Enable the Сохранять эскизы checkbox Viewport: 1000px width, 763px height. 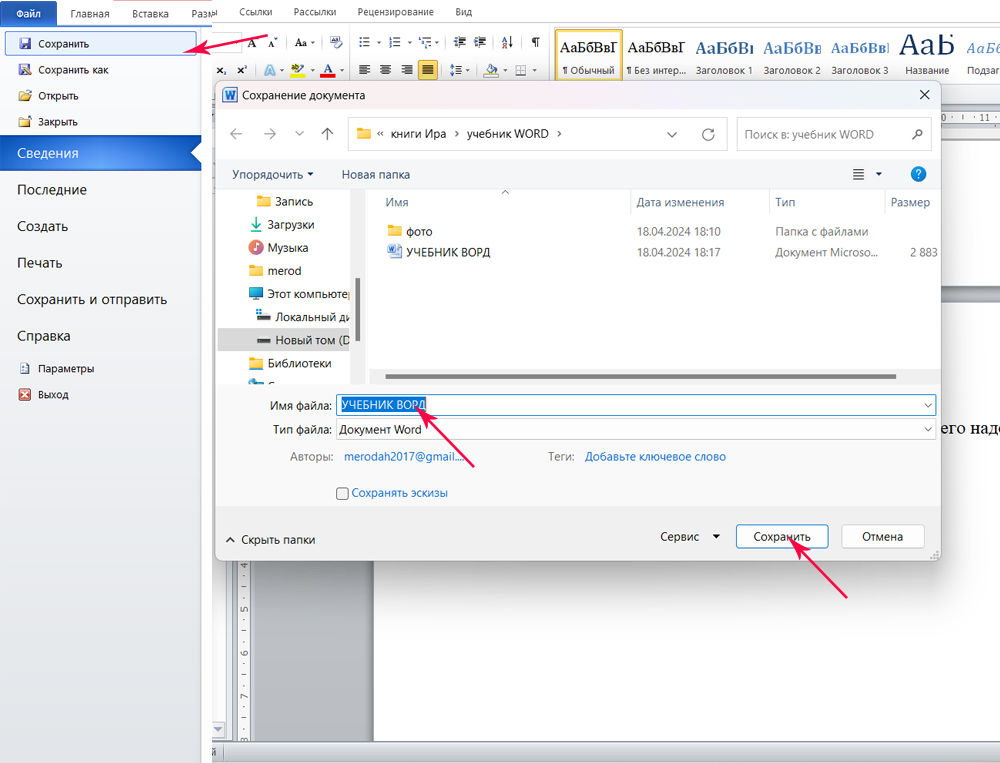tap(343, 493)
